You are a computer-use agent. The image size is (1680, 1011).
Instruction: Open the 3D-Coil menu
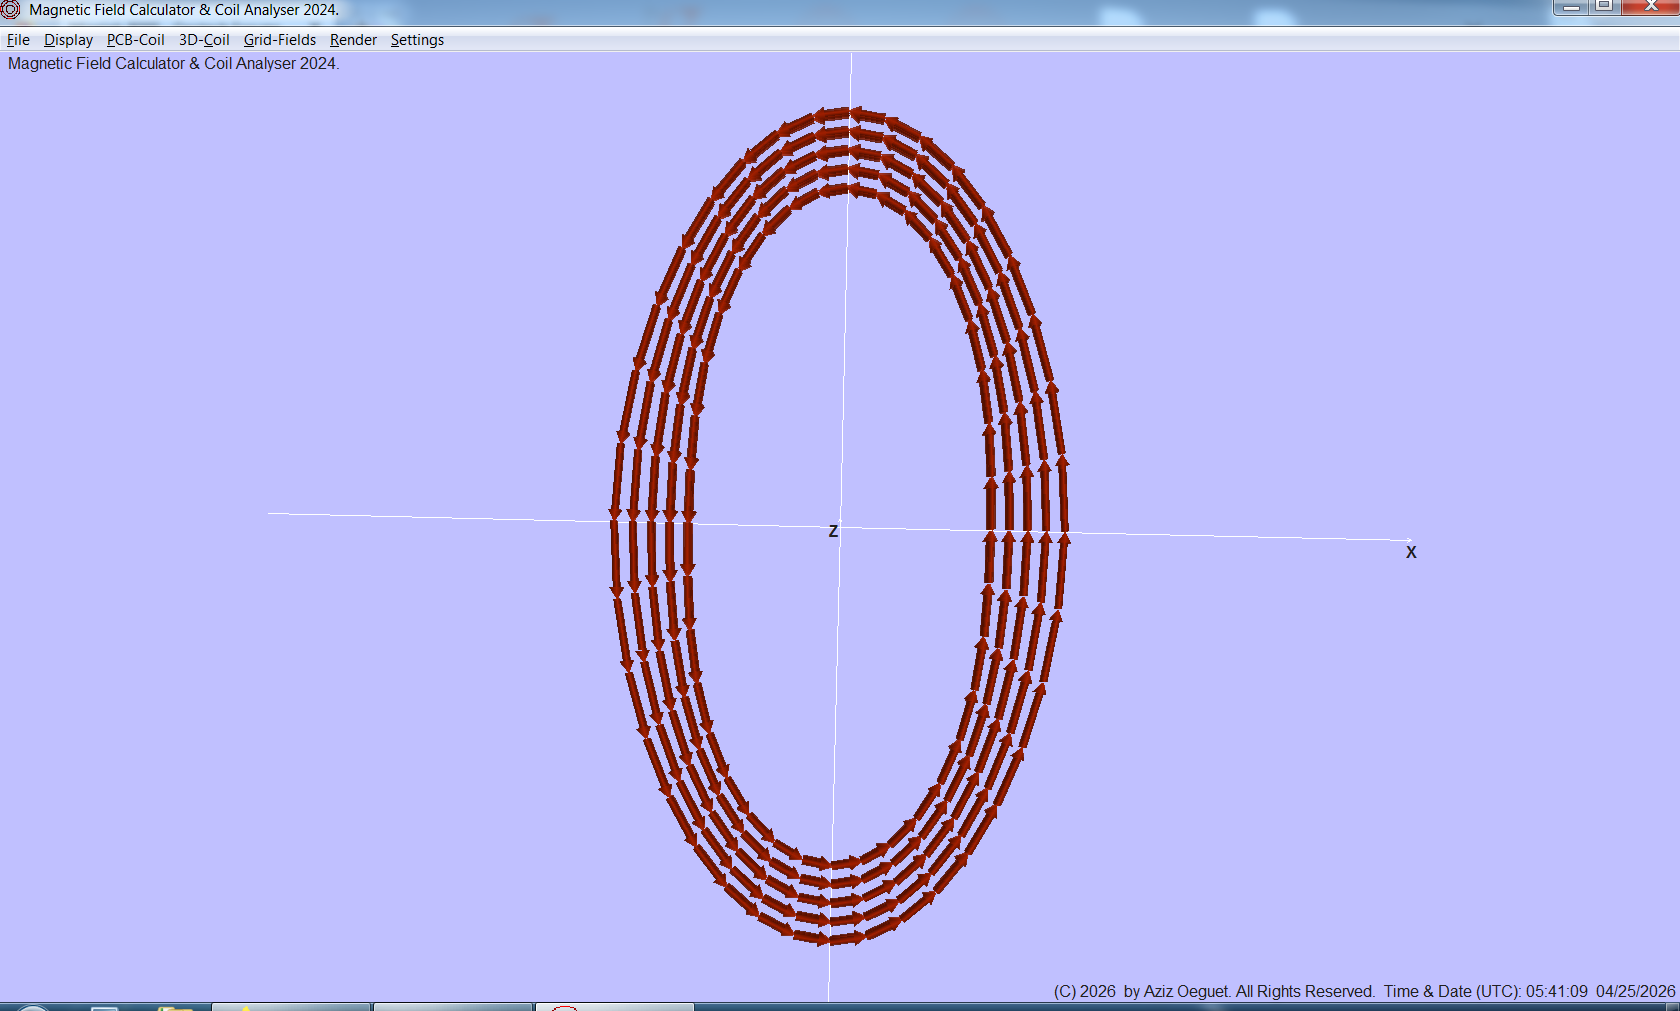(x=203, y=40)
